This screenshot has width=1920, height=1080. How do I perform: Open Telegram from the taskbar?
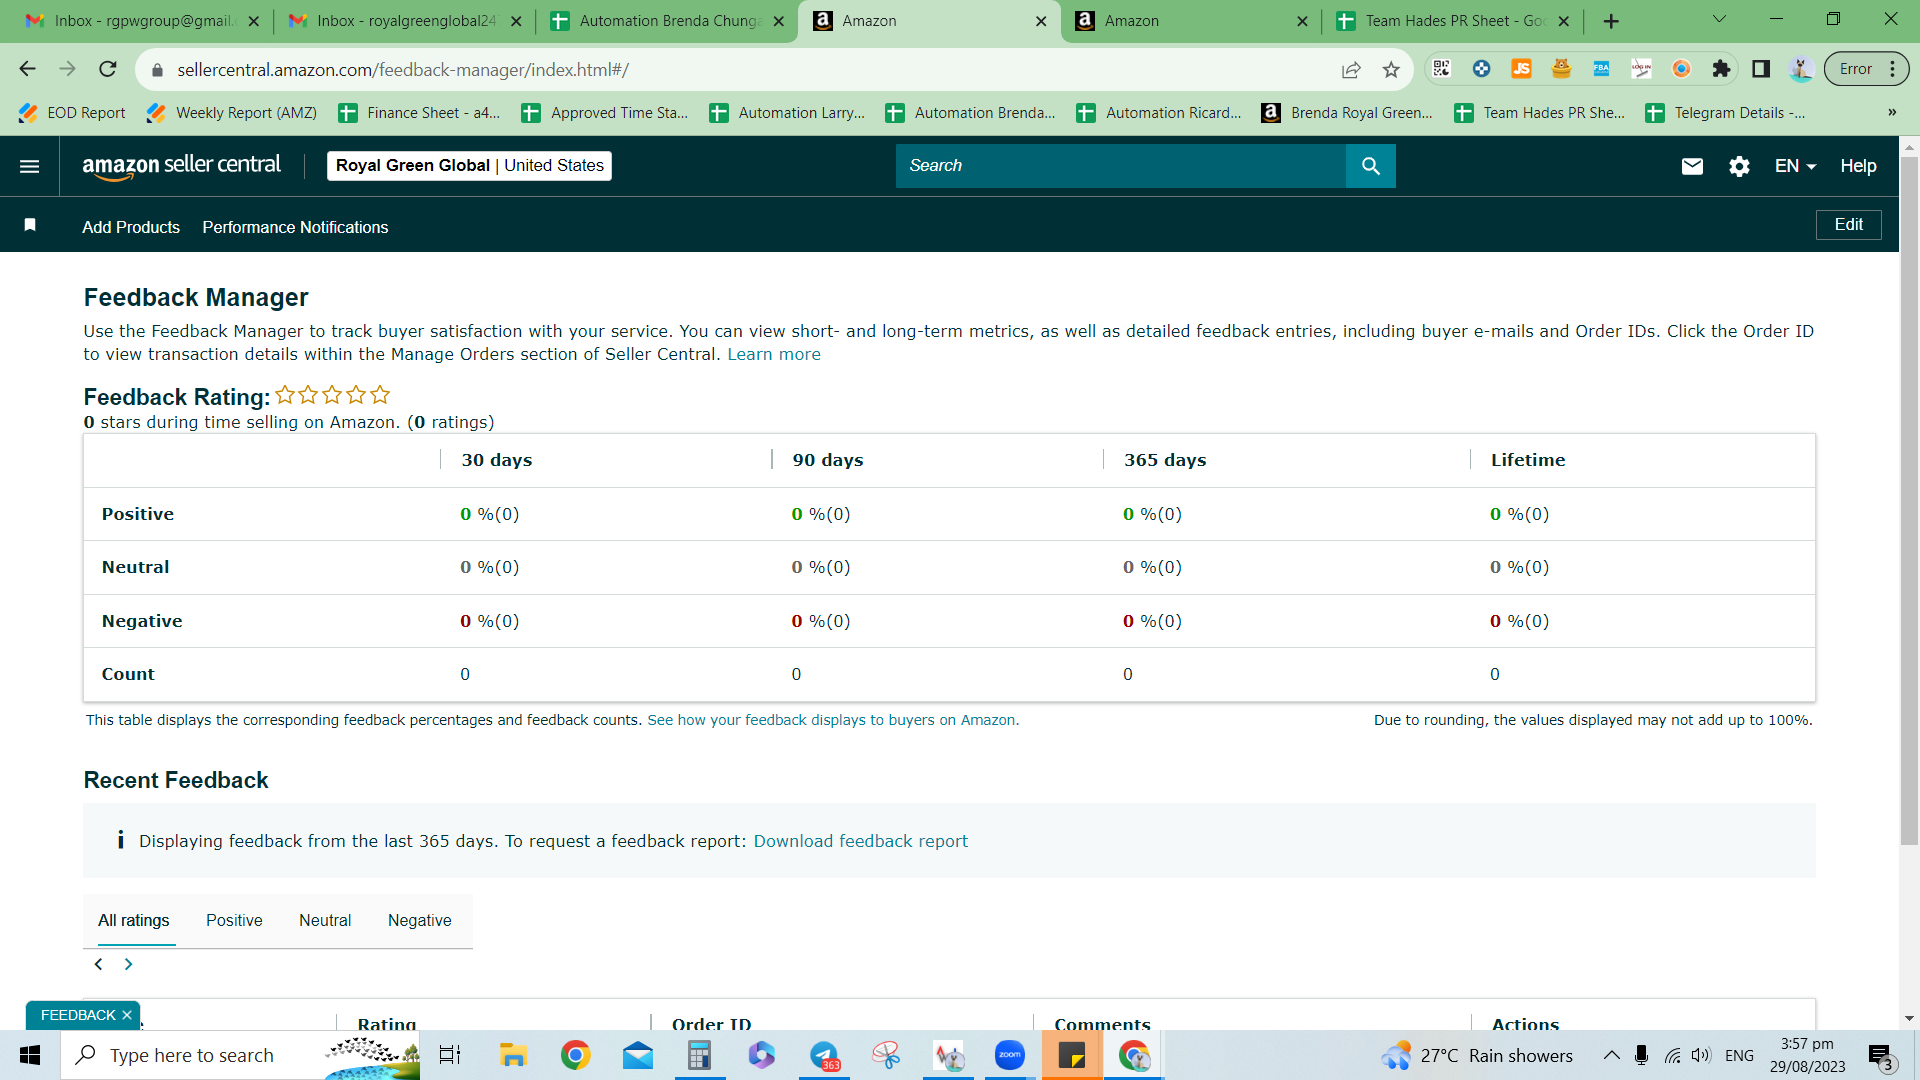[x=825, y=1055]
